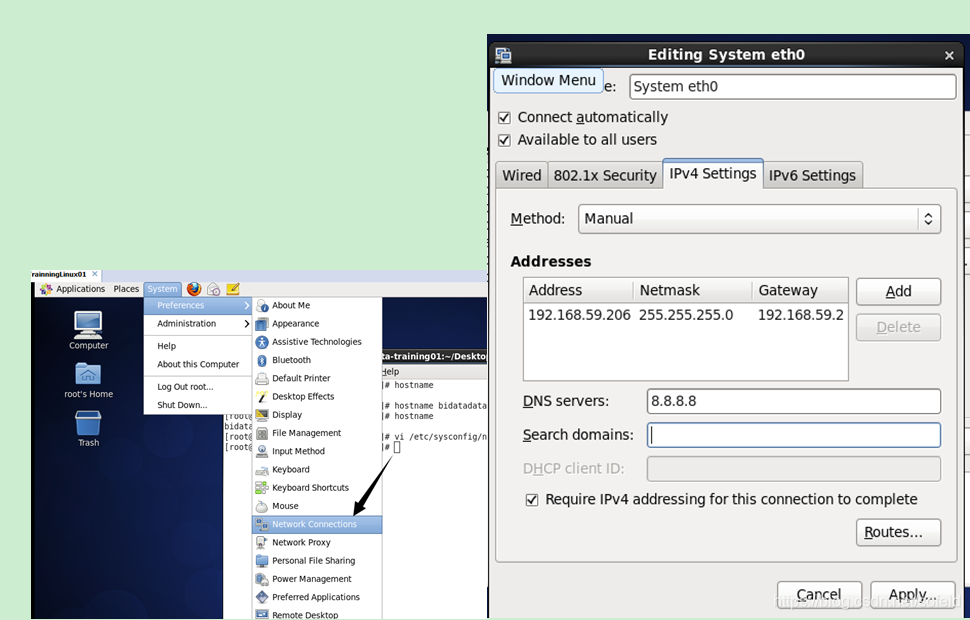The image size is (970, 620).
Task: Open the Routes... dialog
Action: (898, 533)
